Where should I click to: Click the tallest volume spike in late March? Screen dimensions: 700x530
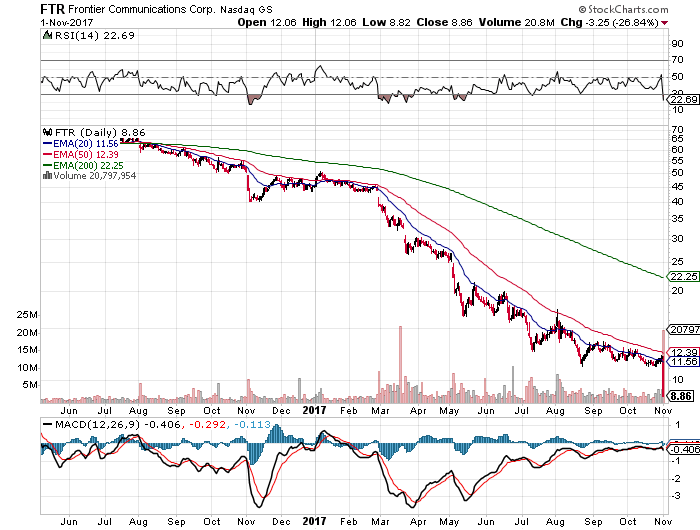click(x=400, y=364)
